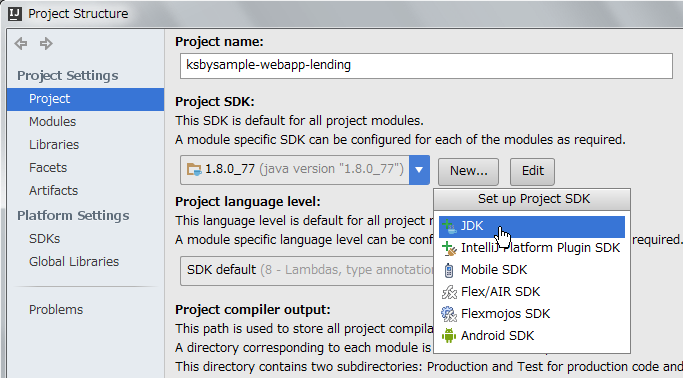This screenshot has height=378, width=683.
Task: Open the Project SDK dropdown arrow
Action: [x=419, y=170]
